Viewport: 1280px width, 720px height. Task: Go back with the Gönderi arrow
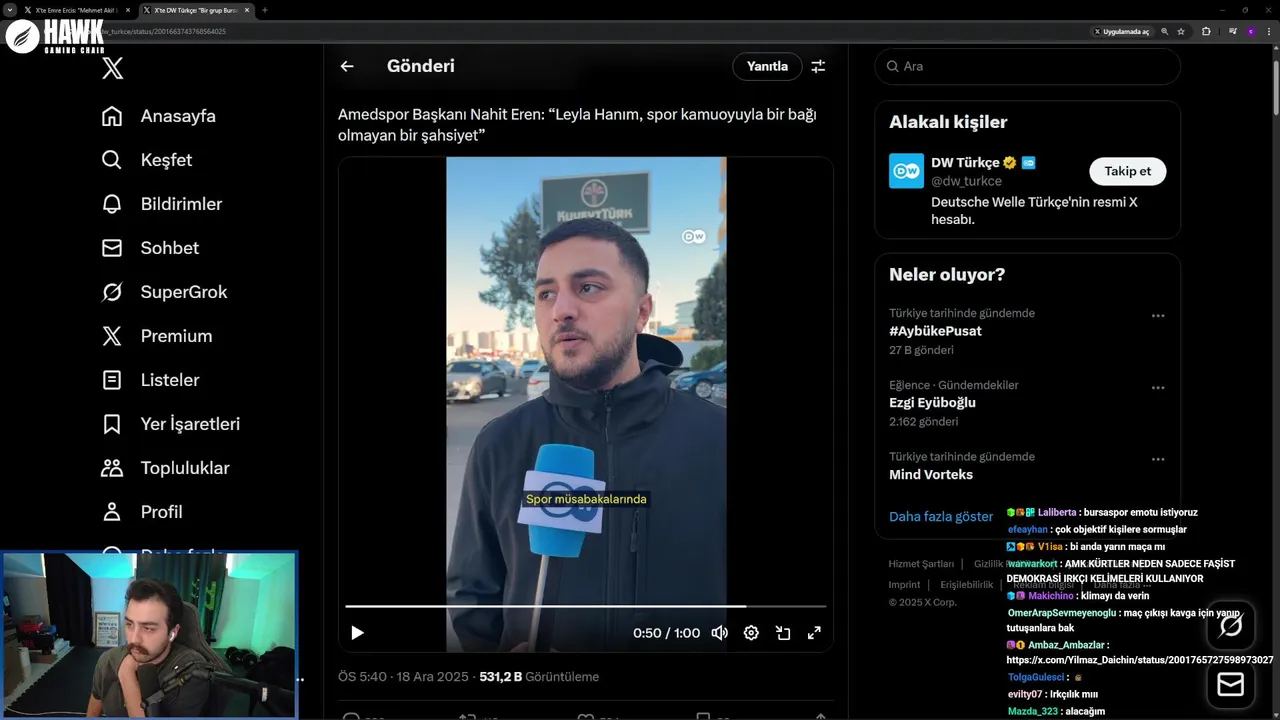(347, 66)
